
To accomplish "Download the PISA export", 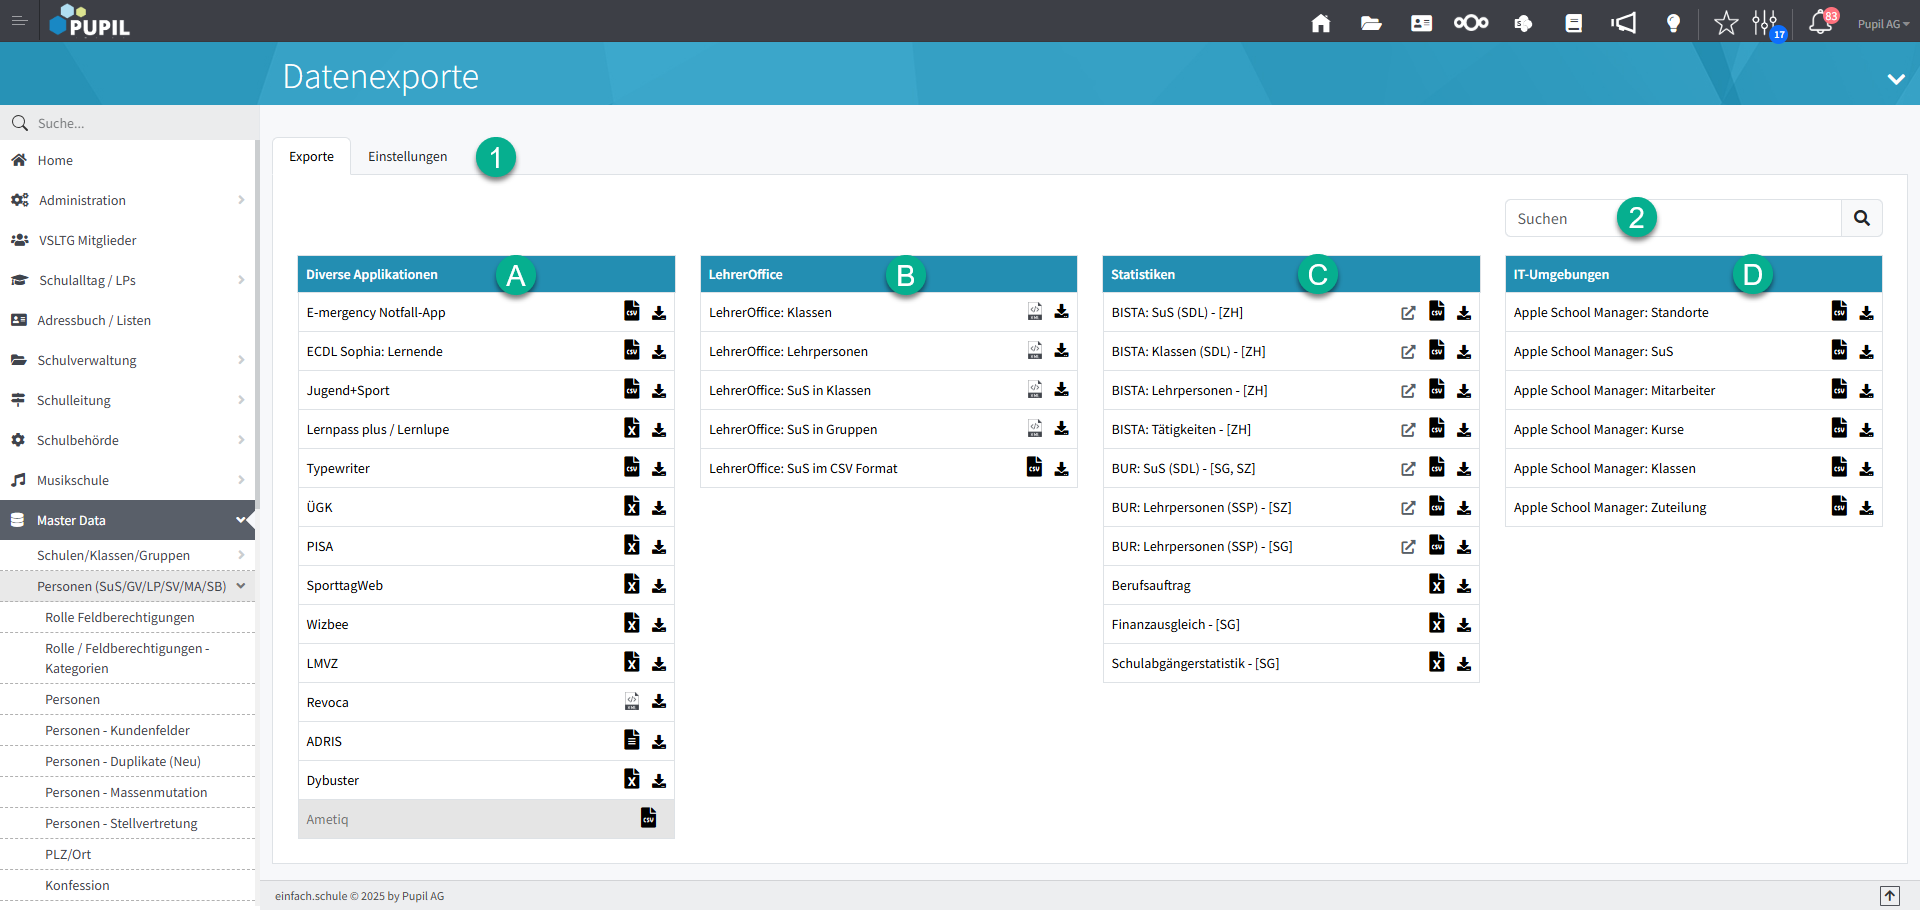I will tap(659, 547).
